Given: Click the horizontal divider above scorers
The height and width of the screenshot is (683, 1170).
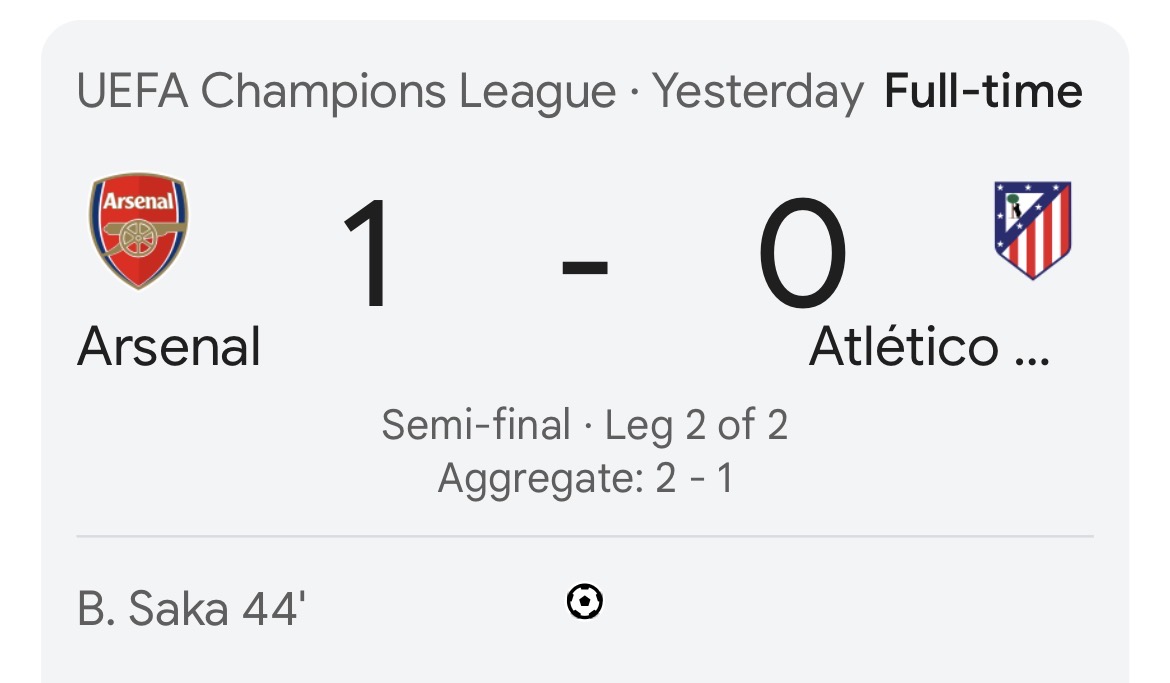Looking at the screenshot, I should pos(585,536).
